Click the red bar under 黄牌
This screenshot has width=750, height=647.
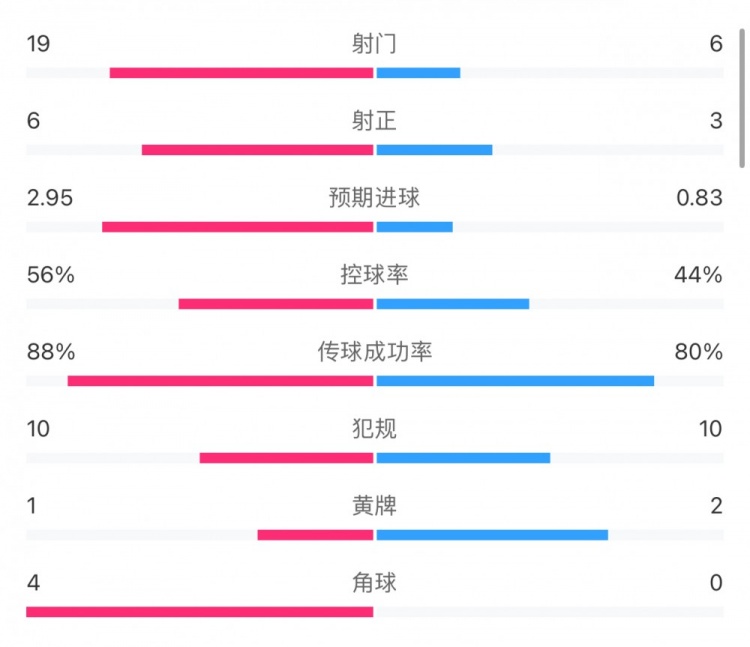point(315,535)
